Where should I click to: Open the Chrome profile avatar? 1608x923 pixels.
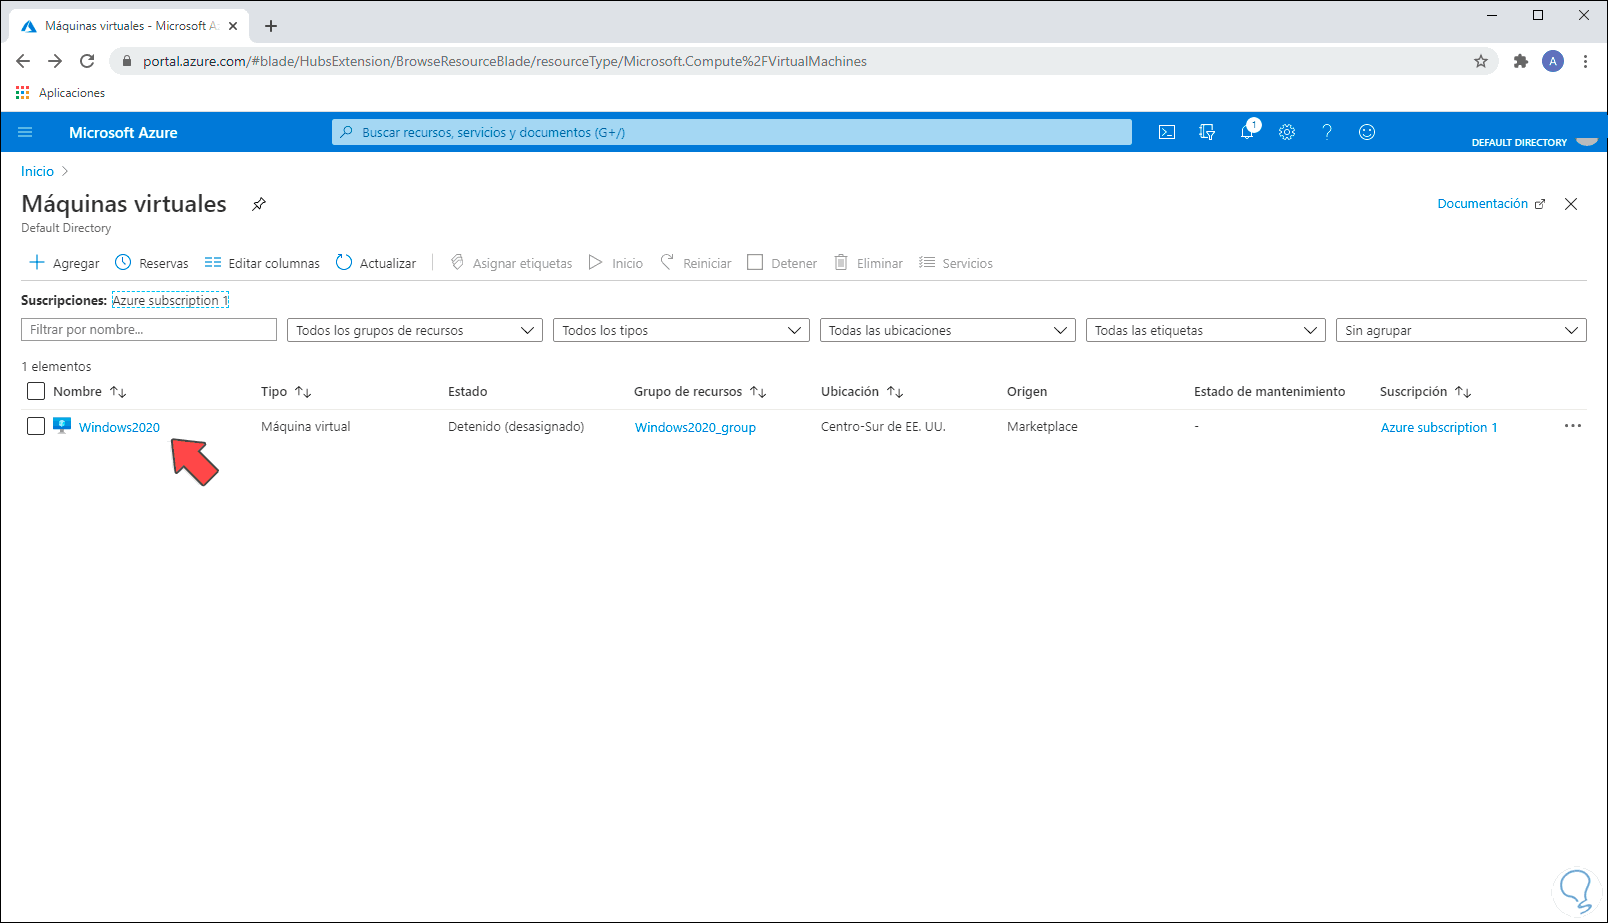tap(1553, 61)
